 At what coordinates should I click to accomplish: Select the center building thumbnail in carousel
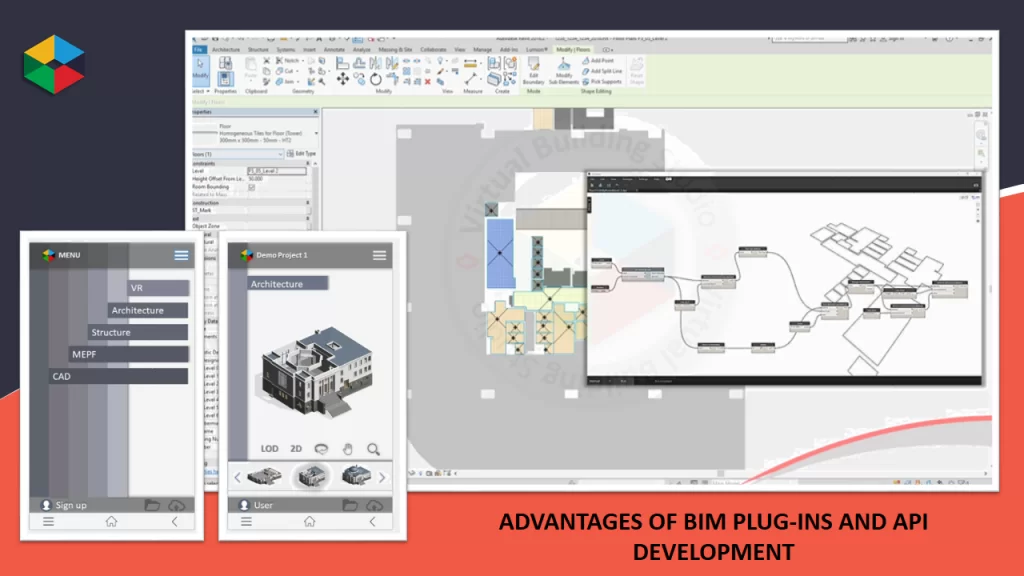coord(312,477)
